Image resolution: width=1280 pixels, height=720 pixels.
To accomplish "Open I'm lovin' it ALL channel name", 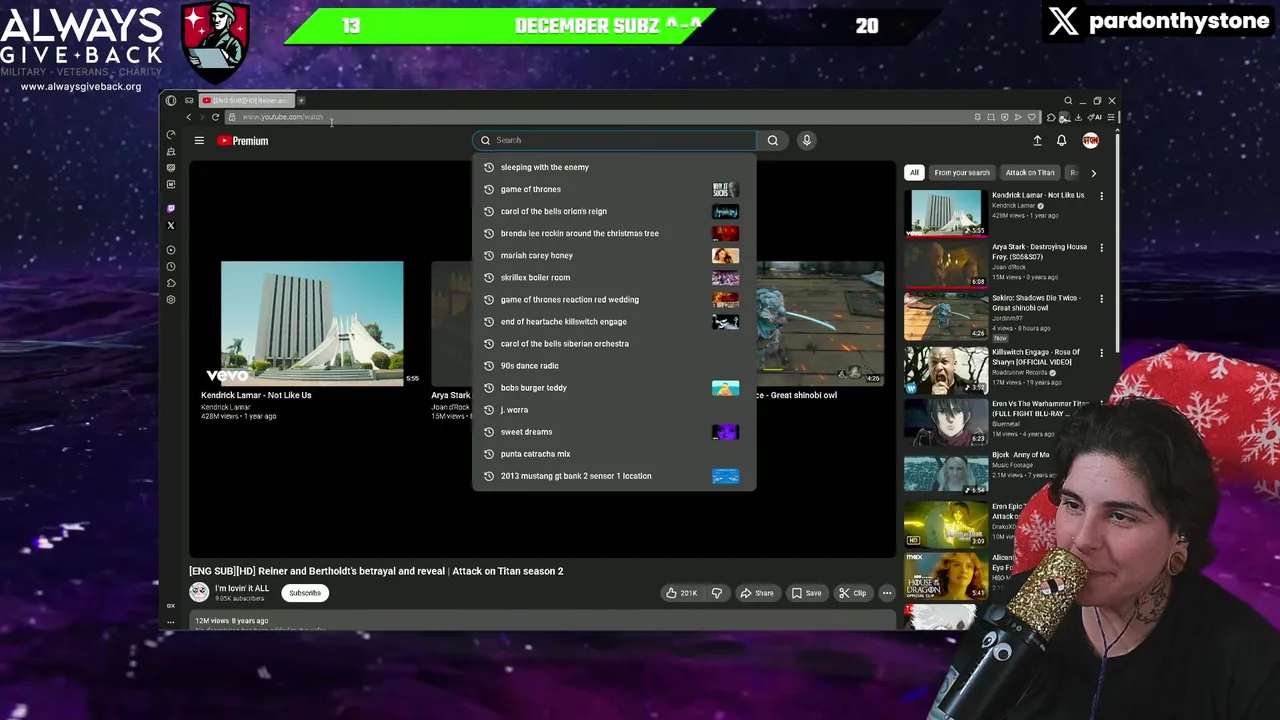I will [242, 589].
